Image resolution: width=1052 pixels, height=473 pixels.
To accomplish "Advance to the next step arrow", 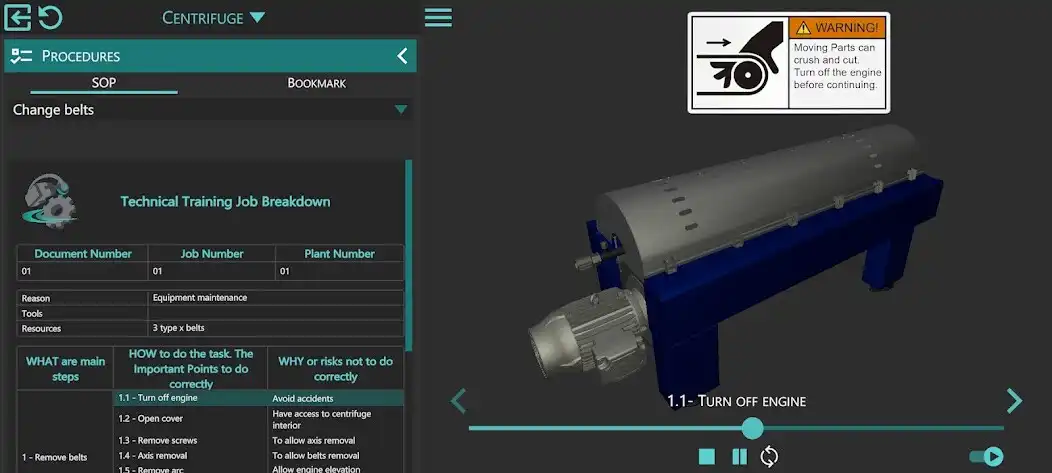I will (x=1014, y=401).
